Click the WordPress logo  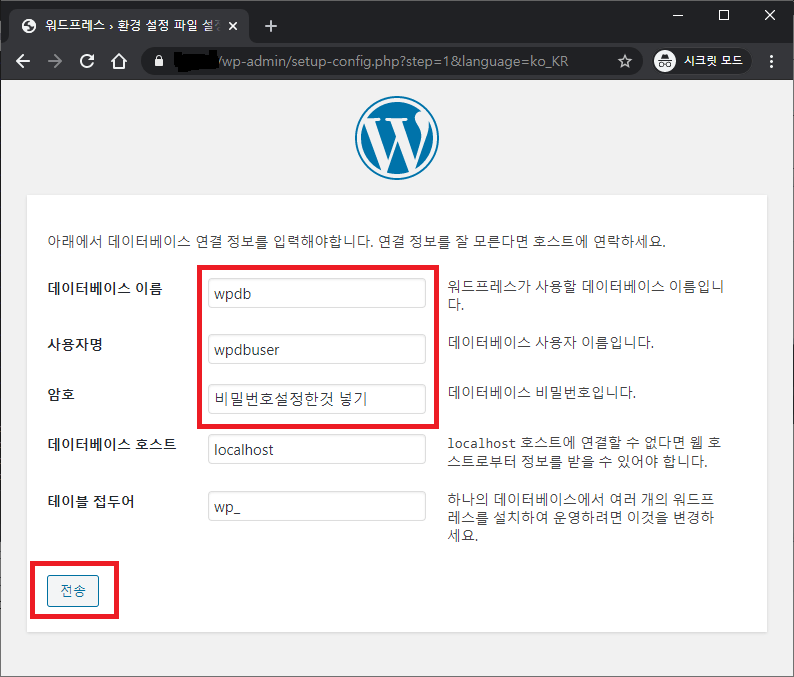(396, 139)
